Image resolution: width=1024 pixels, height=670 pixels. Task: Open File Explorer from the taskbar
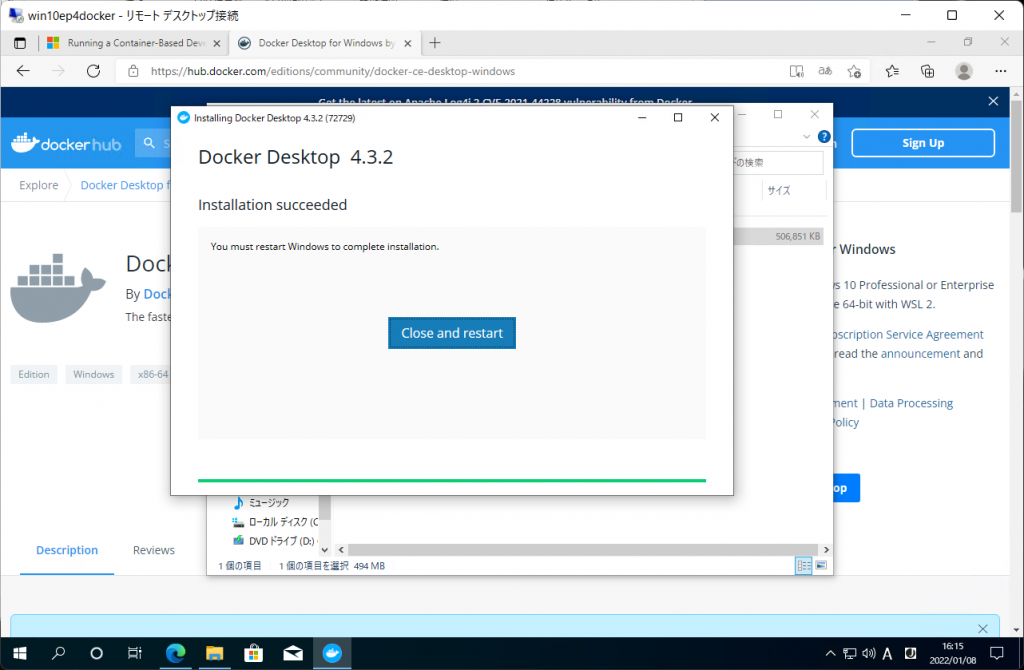pos(214,653)
